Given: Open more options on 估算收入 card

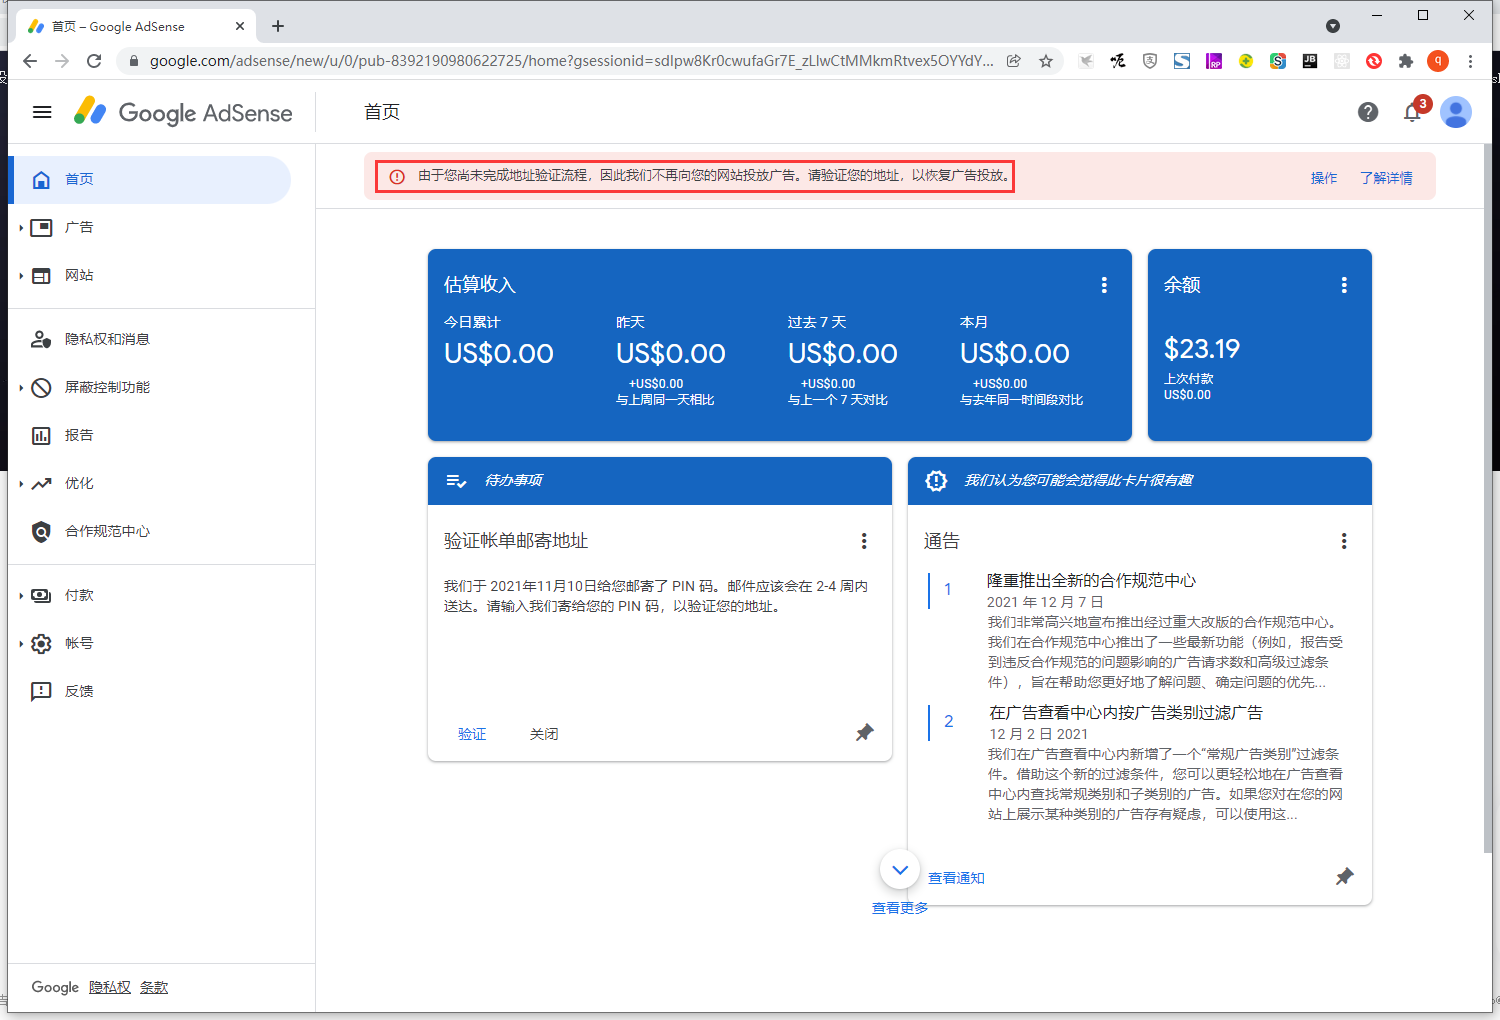Looking at the screenshot, I should tap(1104, 285).
